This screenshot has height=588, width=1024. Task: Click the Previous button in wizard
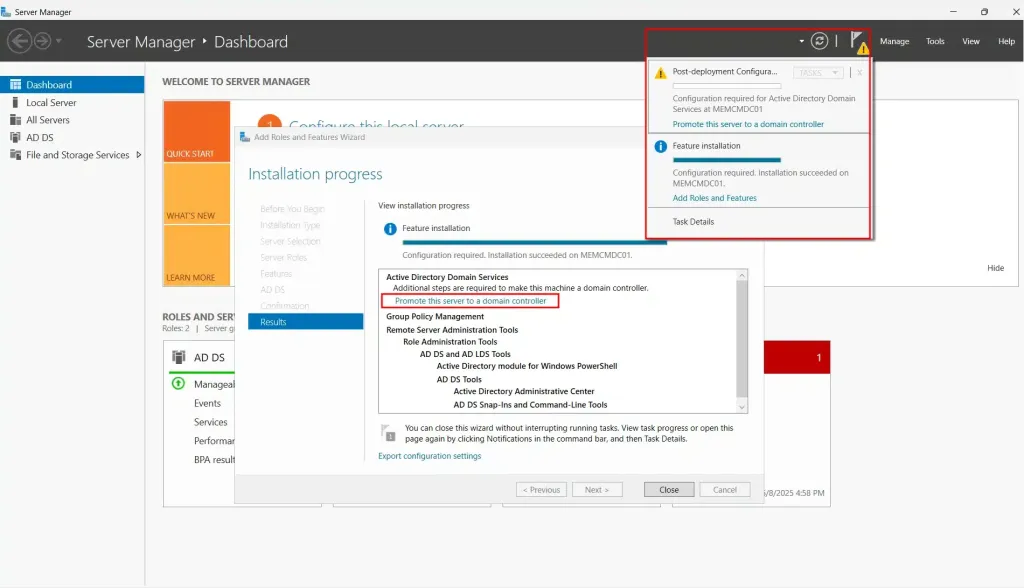point(541,489)
